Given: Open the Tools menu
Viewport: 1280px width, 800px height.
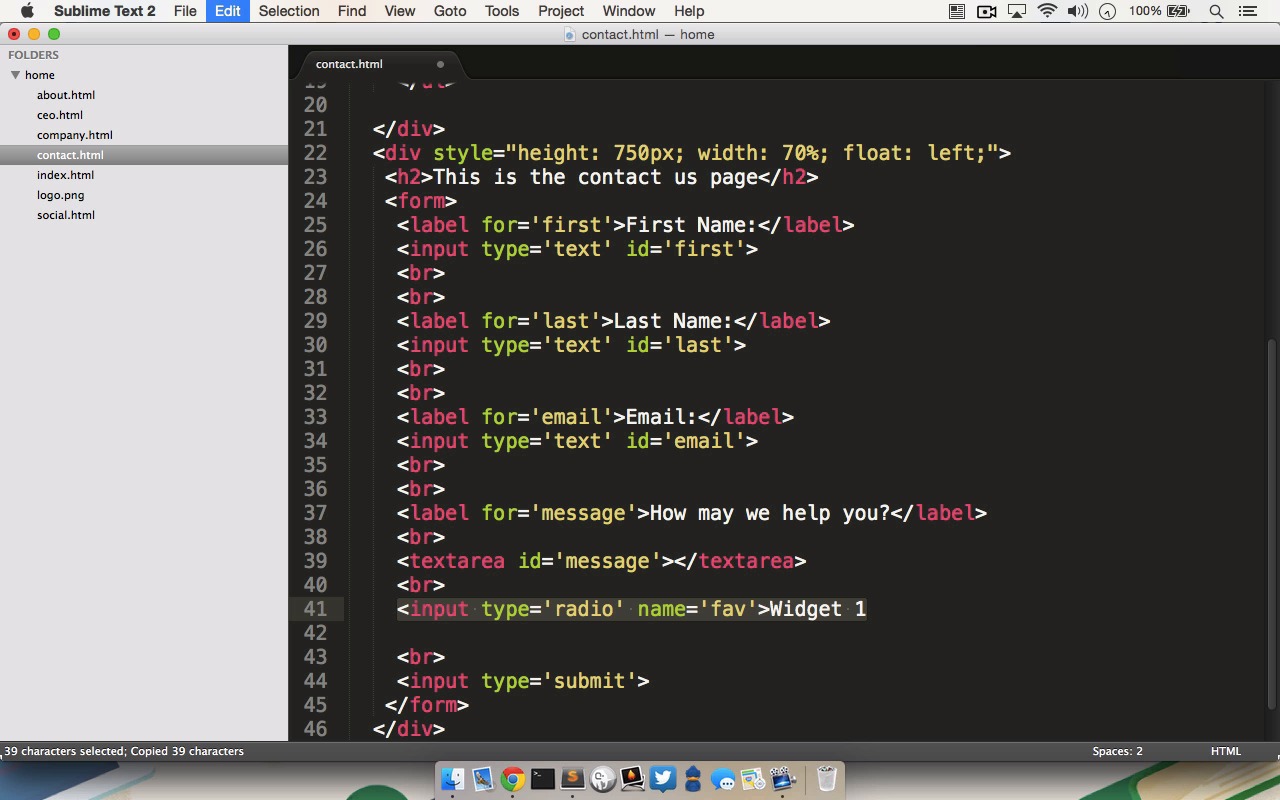Looking at the screenshot, I should click(x=502, y=11).
